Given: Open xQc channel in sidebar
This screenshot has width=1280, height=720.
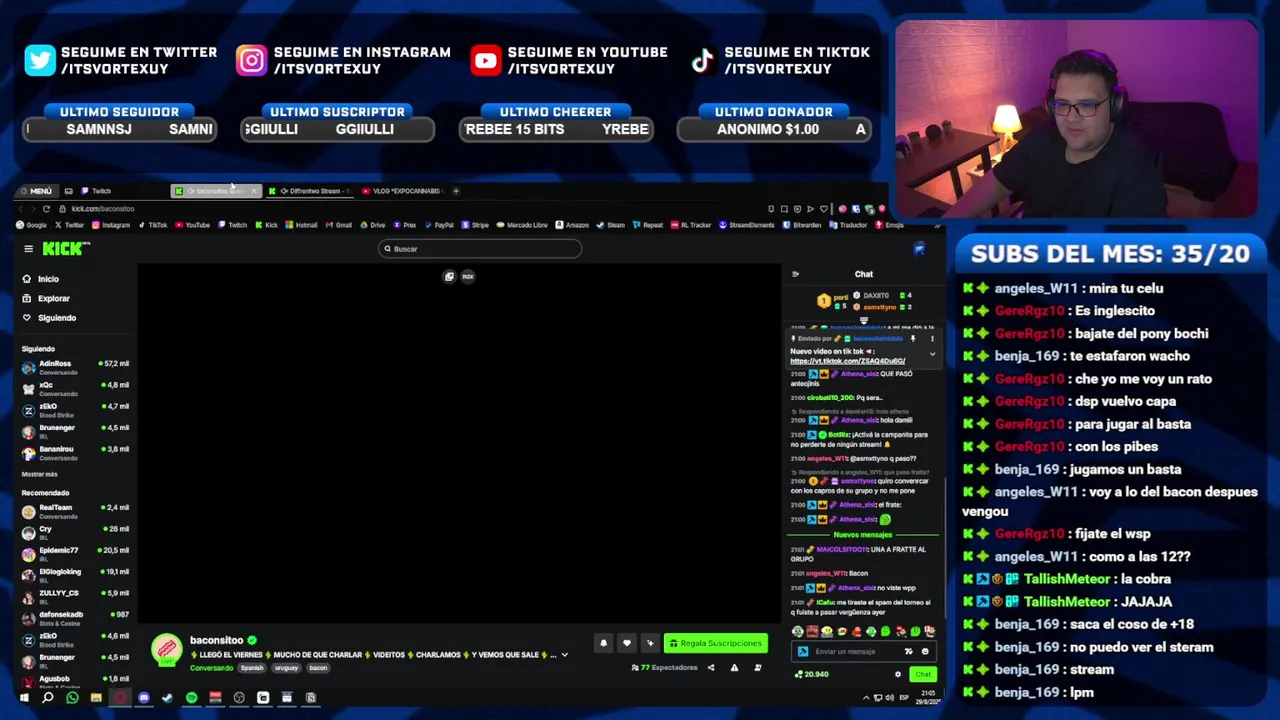Looking at the screenshot, I should click(75, 388).
